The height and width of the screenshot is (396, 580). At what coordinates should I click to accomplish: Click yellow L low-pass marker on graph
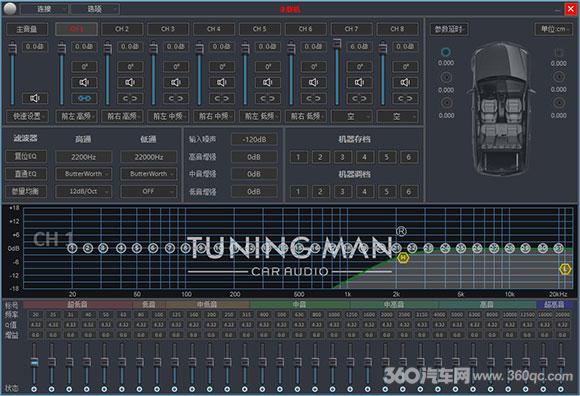565,269
